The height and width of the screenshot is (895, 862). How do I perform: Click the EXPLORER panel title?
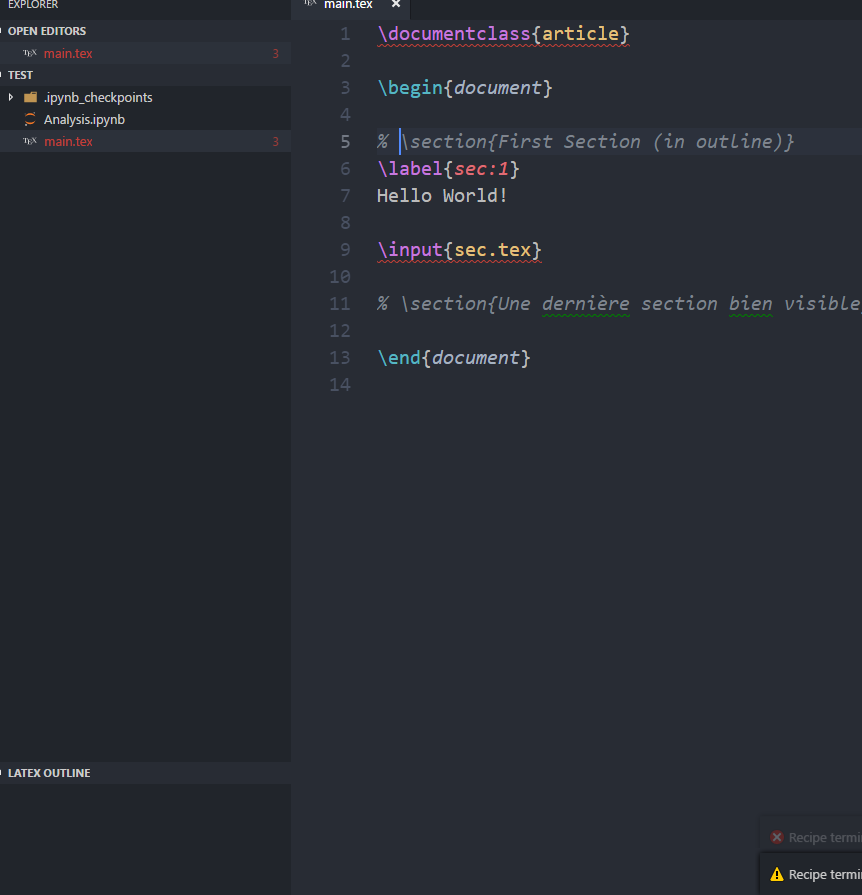(x=33, y=5)
